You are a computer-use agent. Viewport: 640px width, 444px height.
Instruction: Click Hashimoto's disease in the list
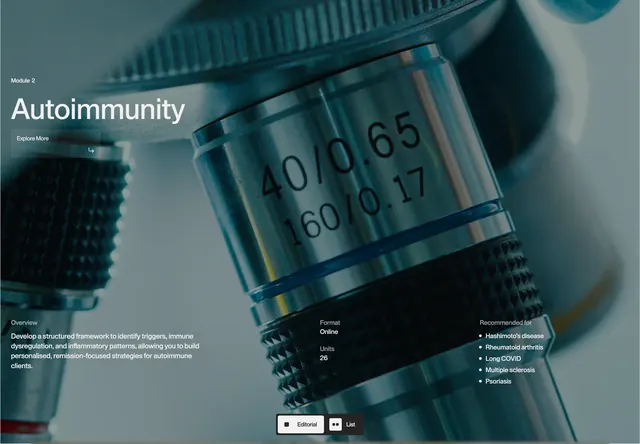point(514,336)
